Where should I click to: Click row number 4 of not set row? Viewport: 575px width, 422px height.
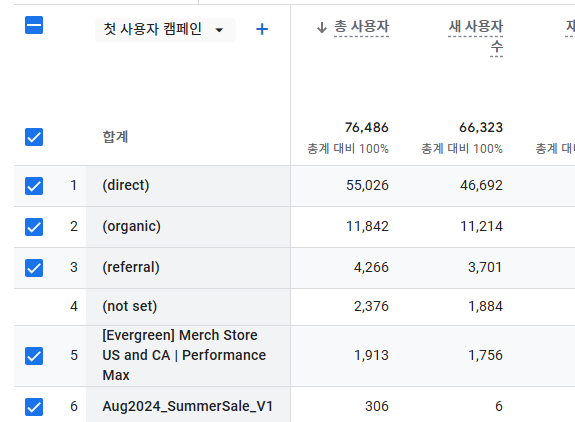tap(74, 306)
